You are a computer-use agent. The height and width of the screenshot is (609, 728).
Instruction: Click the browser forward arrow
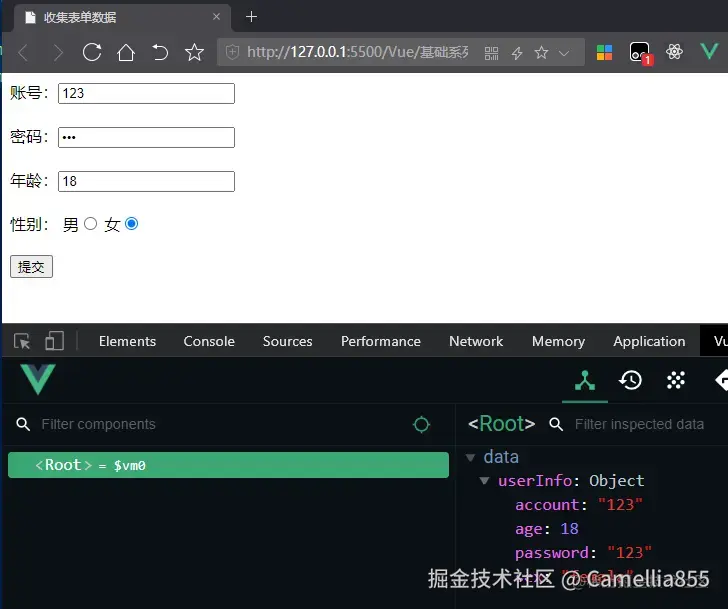tap(58, 52)
